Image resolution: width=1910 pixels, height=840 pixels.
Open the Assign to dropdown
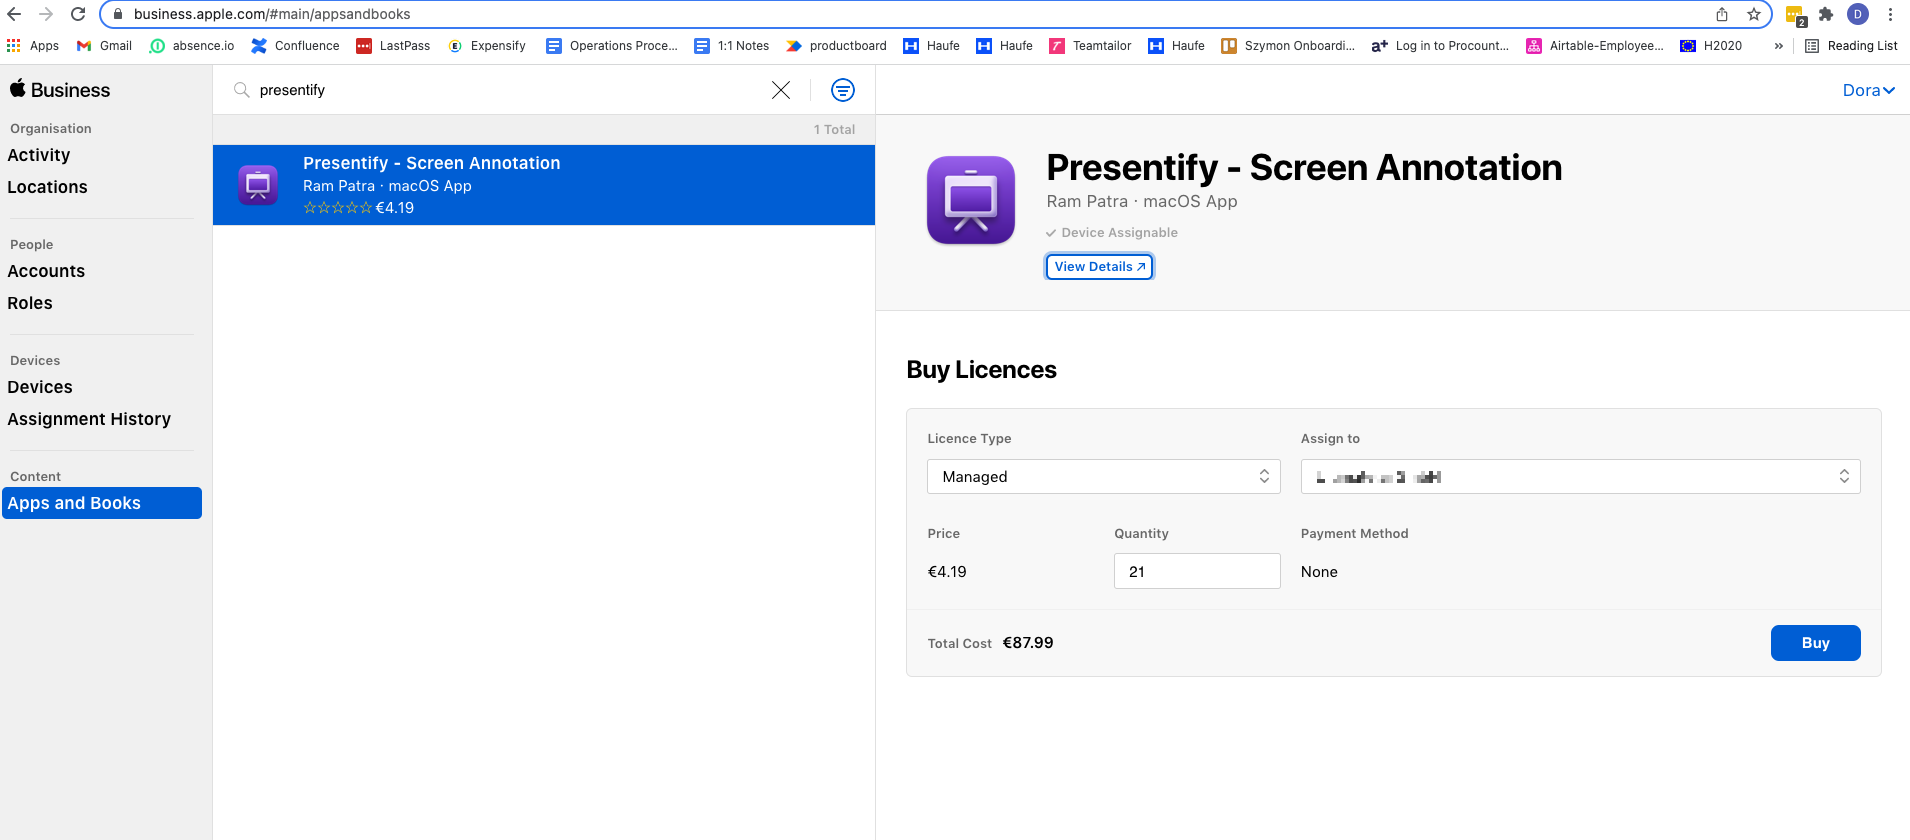click(1580, 476)
